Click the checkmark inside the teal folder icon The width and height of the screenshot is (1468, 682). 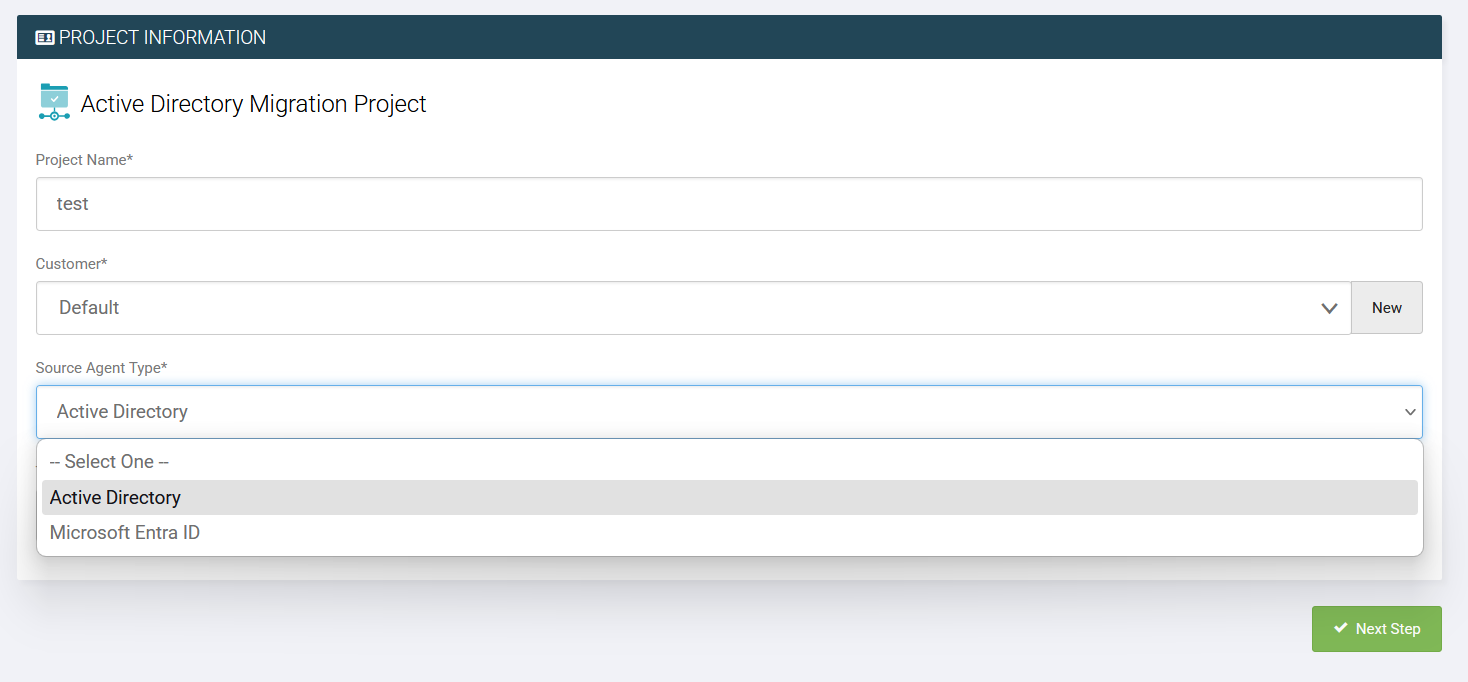tap(53, 97)
